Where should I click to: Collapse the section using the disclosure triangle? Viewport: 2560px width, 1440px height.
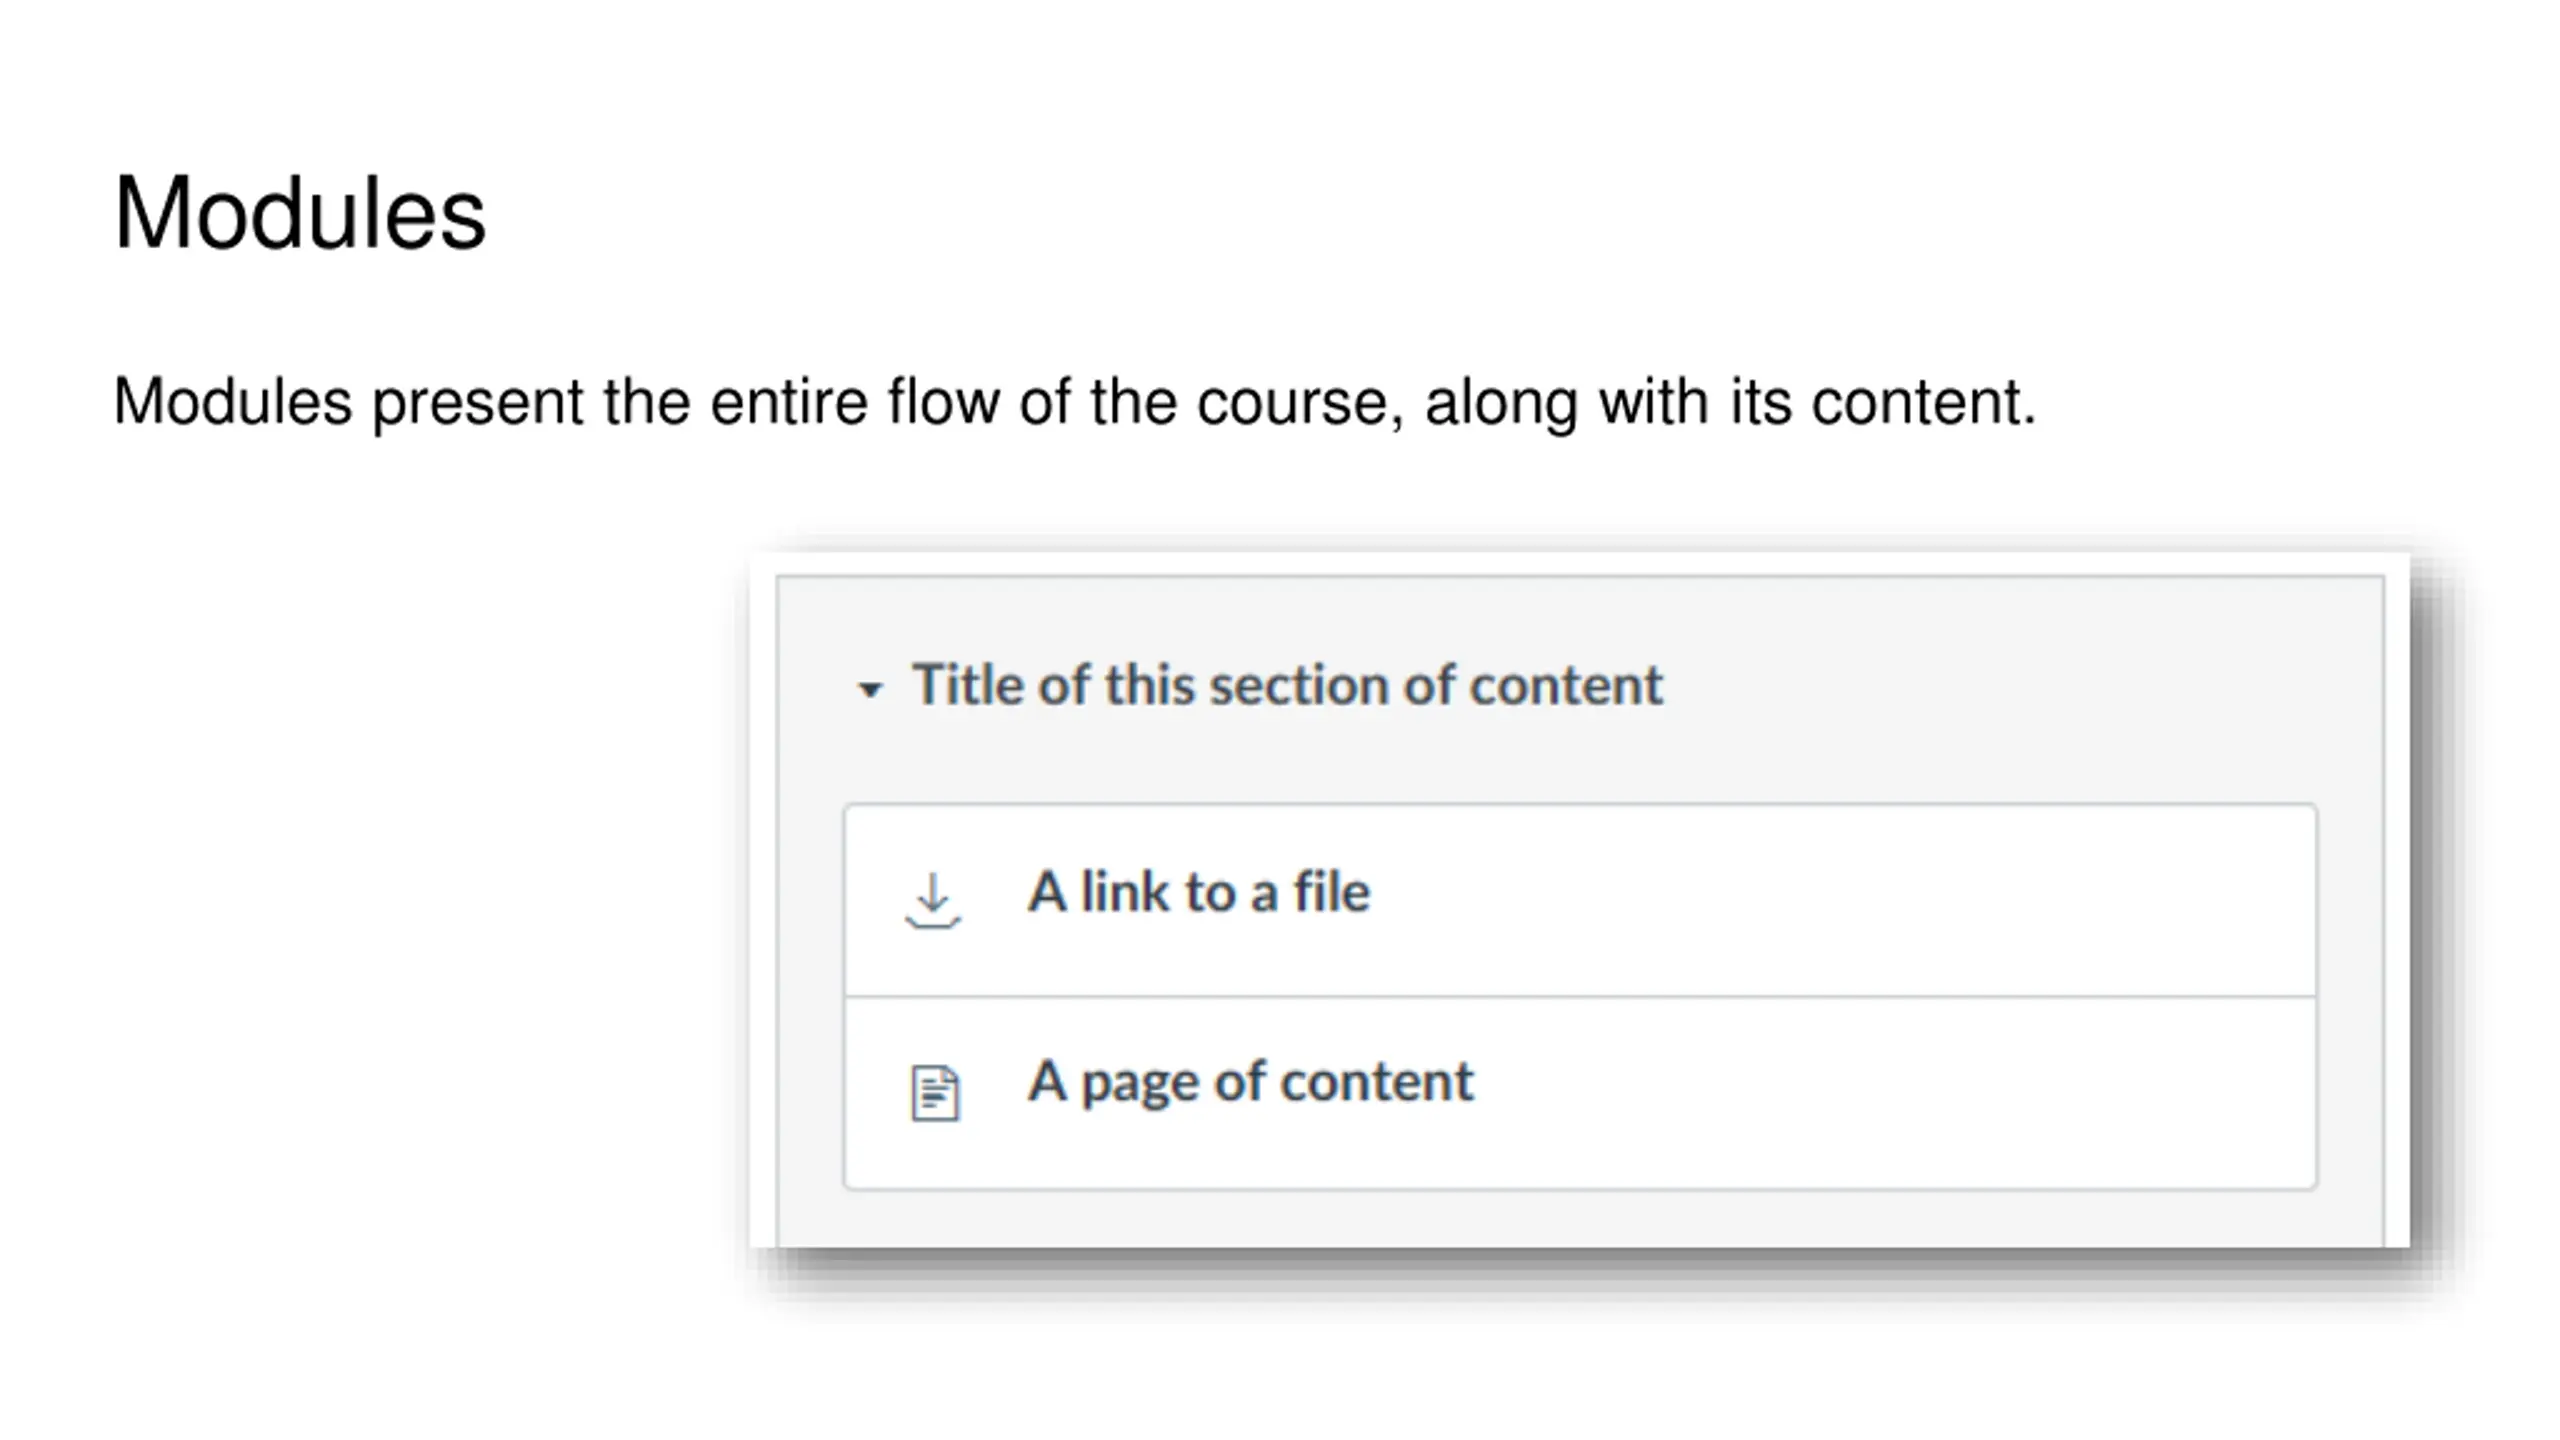click(870, 689)
